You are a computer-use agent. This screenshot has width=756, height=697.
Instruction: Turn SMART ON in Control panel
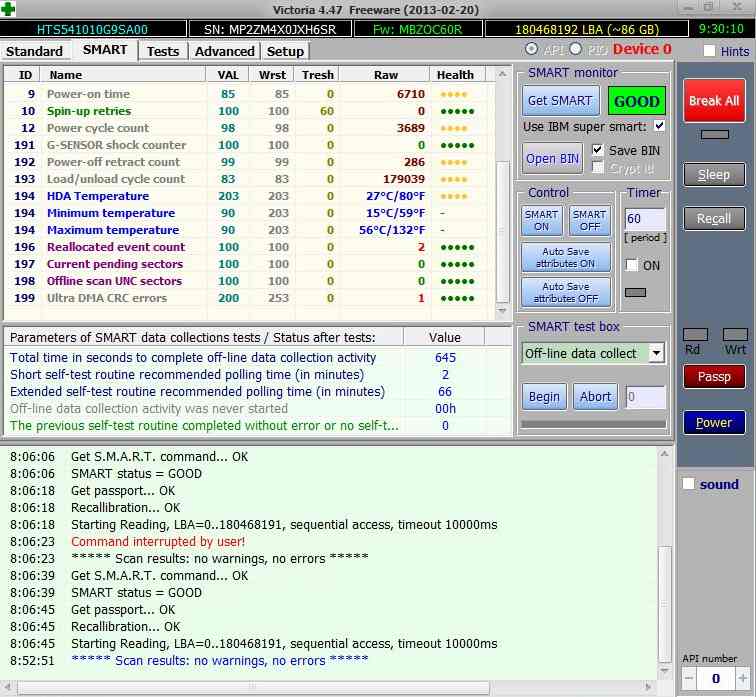[541, 220]
